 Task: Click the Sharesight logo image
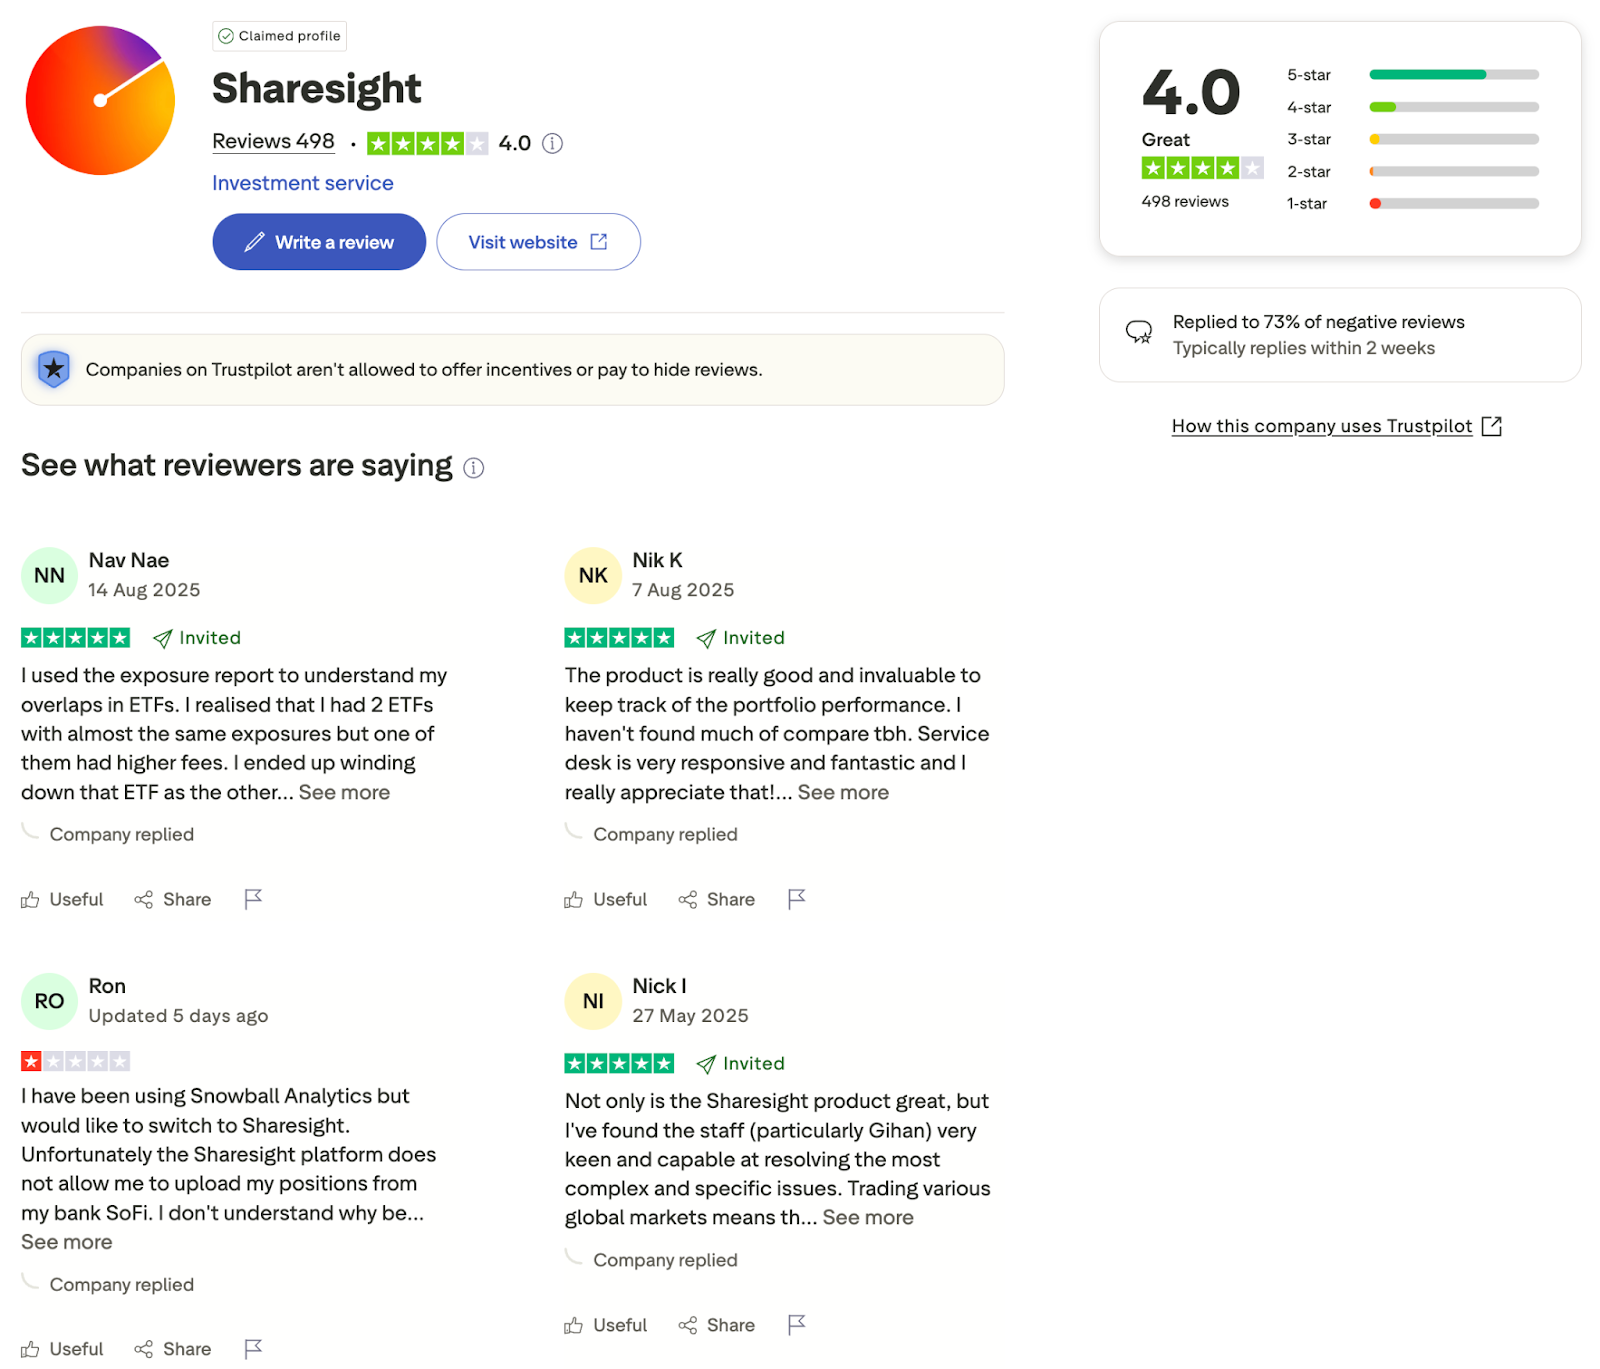[100, 100]
